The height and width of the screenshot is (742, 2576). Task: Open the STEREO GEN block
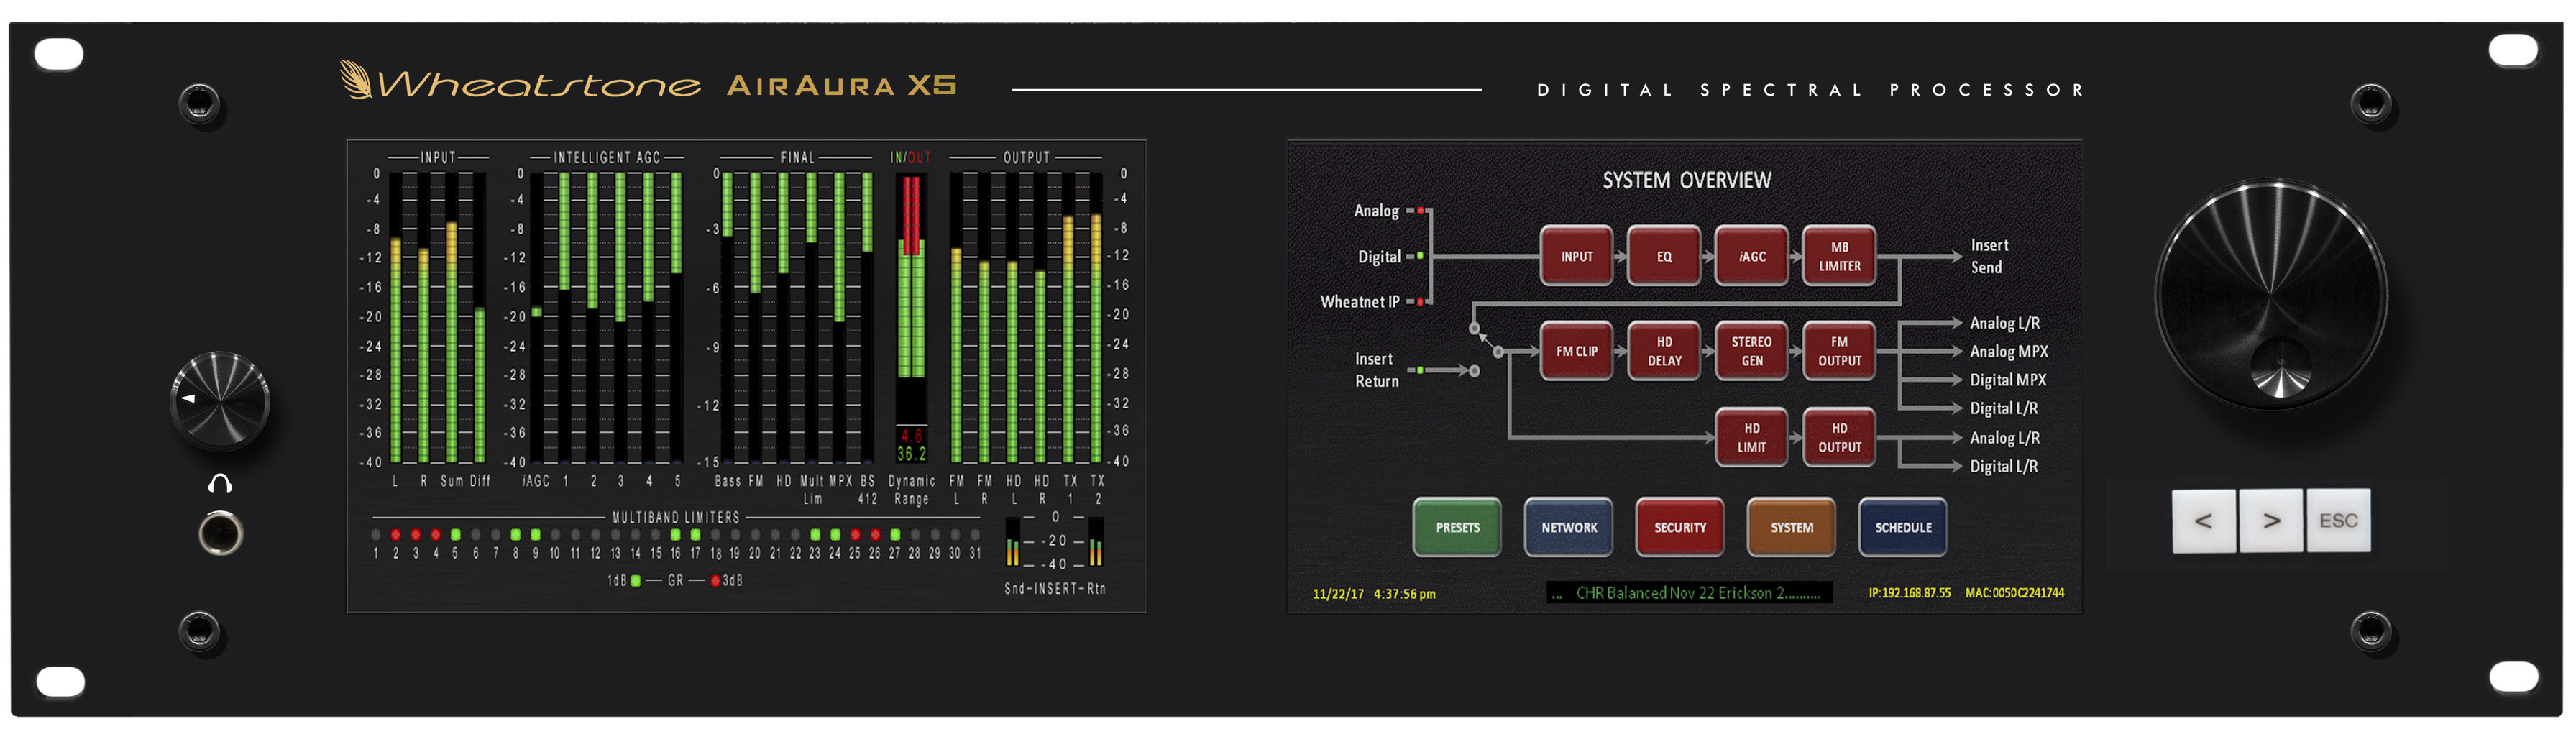pyautogui.click(x=1751, y=351)
